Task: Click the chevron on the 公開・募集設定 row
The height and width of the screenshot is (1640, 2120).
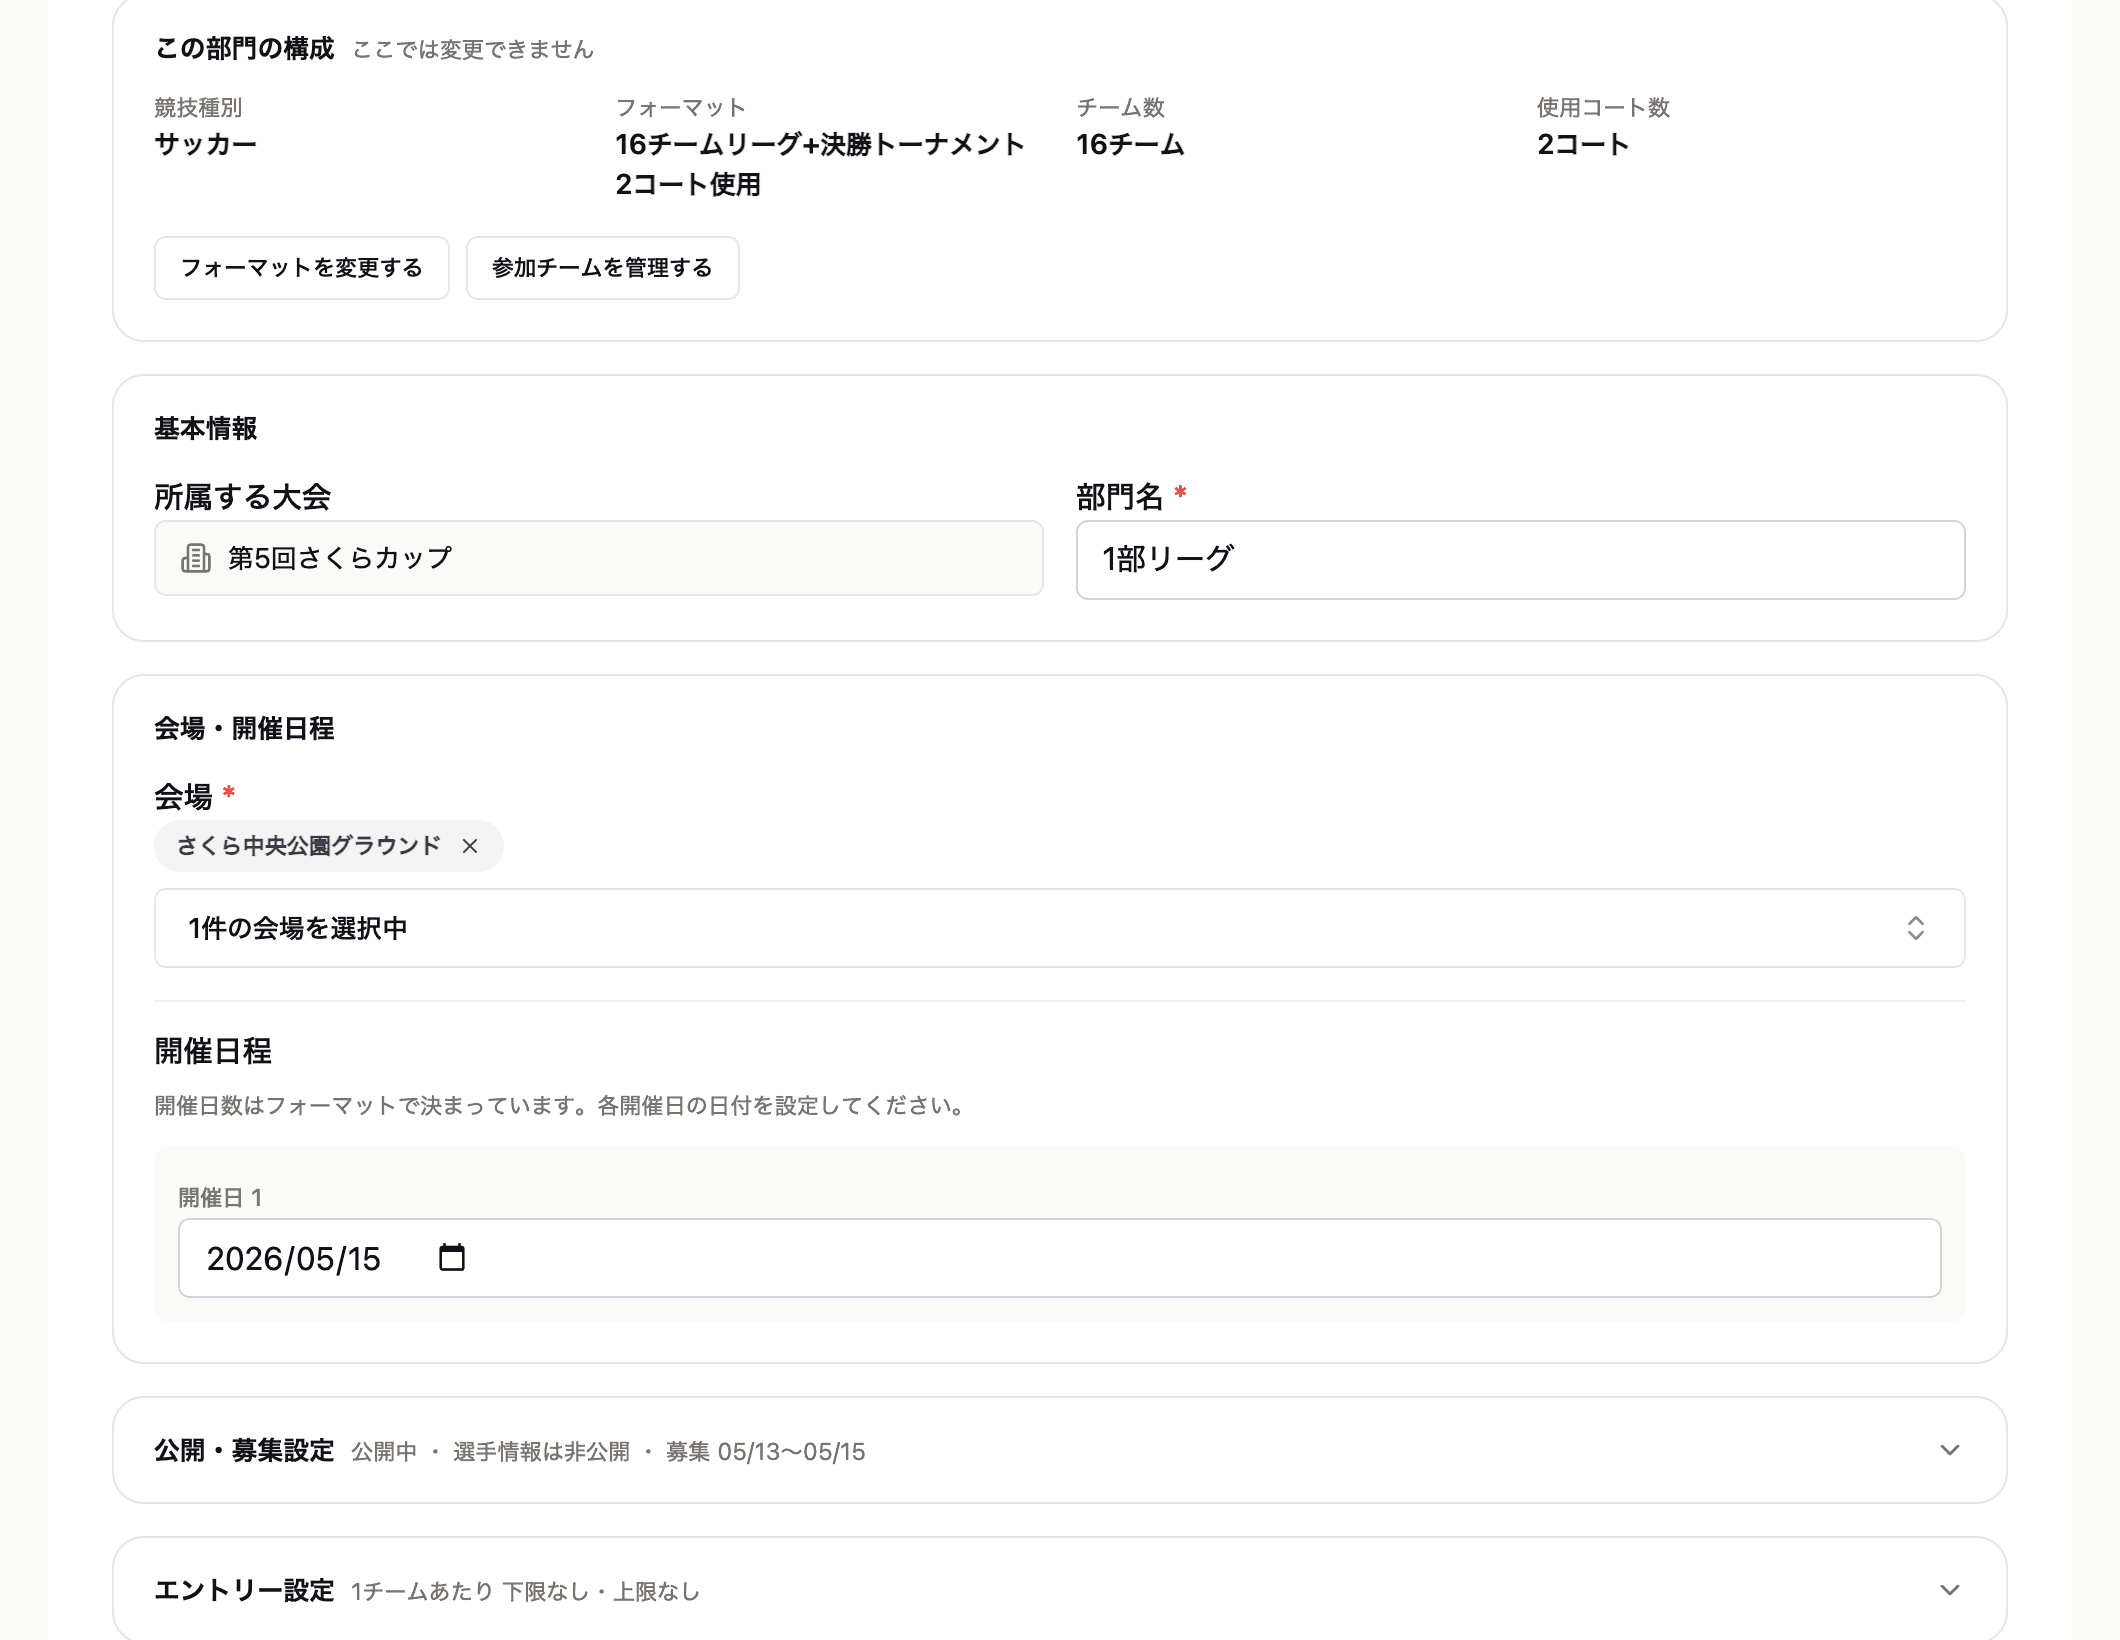Action: tap(1949, 1450)
